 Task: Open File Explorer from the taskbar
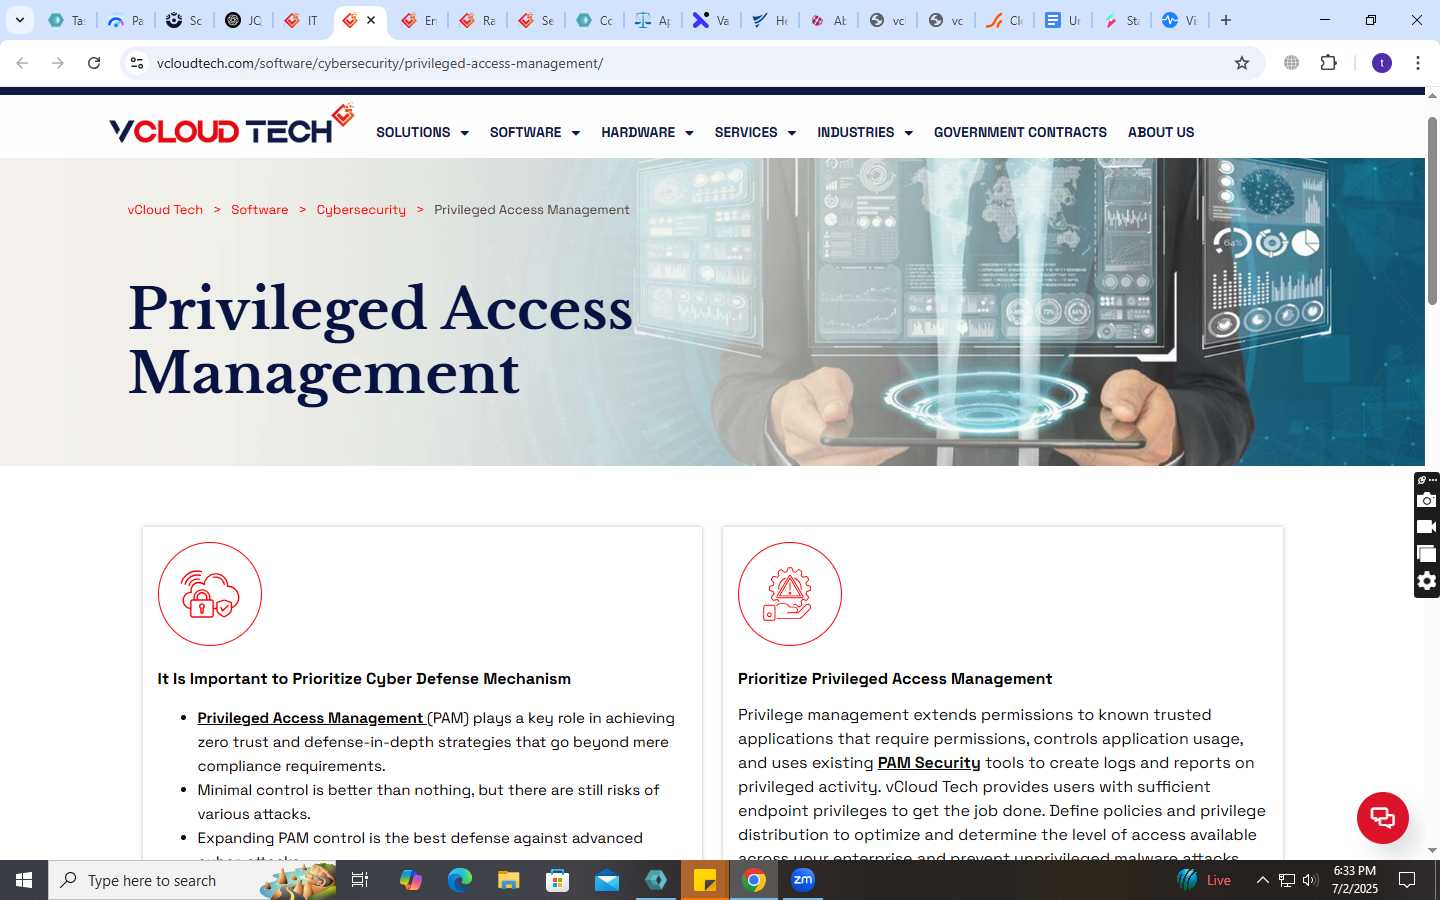tap(508, 880)
